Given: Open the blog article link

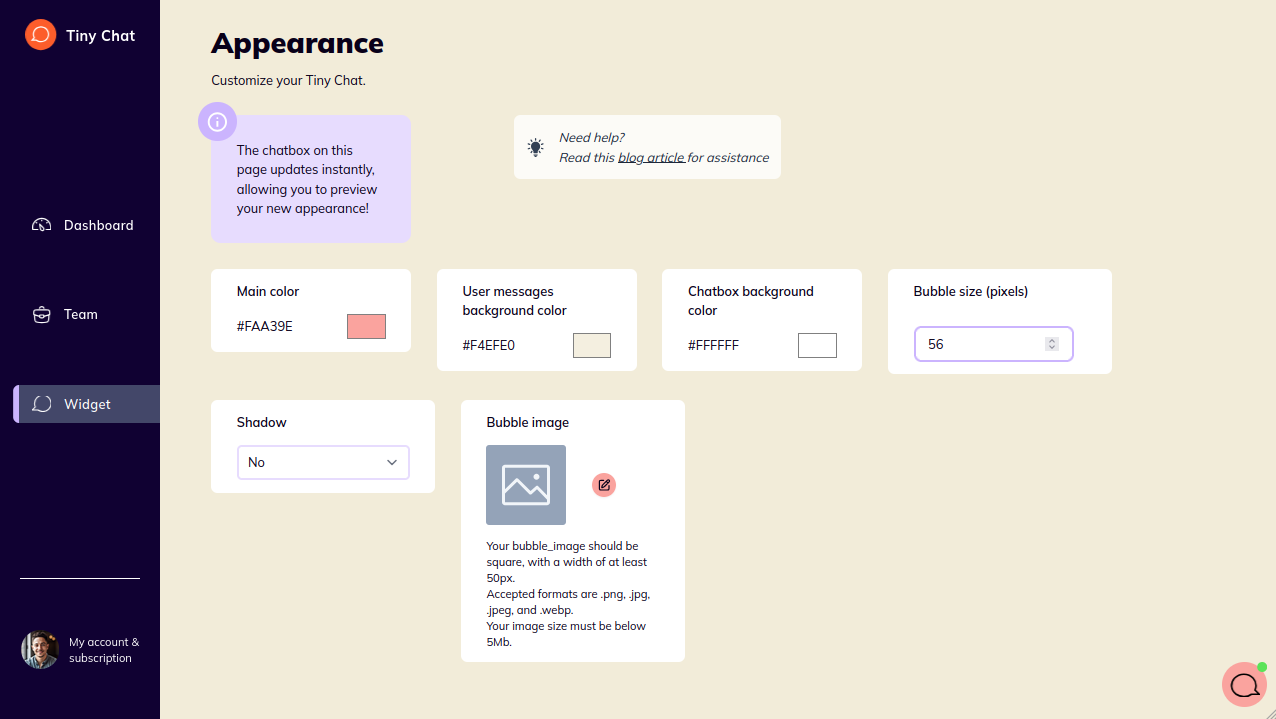Looking at the screenshot, I should point(651,157).
